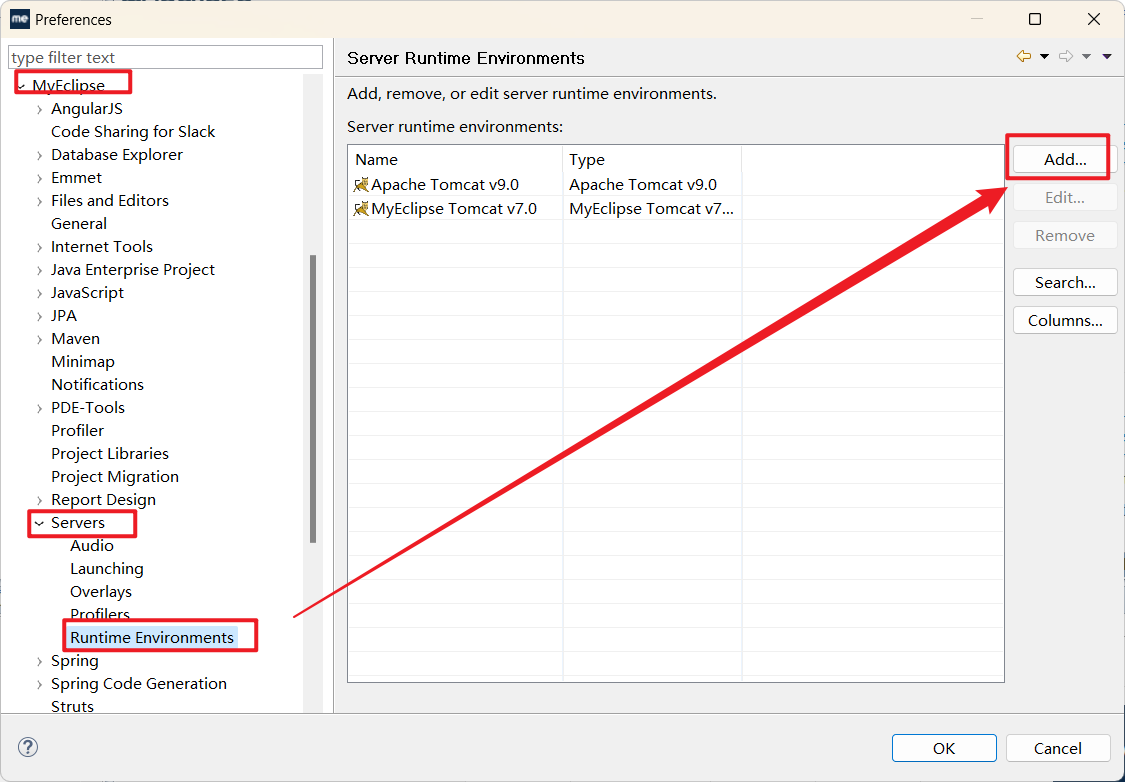Viewport: 1125px width, 782px height.
Task: Open the view menu triangle at top right
Action: (x=1107, y=57)
